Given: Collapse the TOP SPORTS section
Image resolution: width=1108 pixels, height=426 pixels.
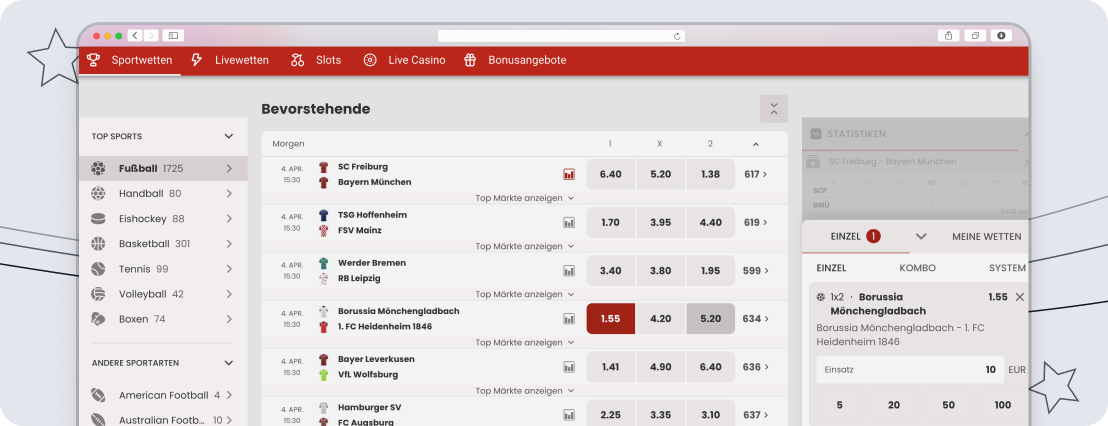Looking at the screenshot, I should (228, 136).
